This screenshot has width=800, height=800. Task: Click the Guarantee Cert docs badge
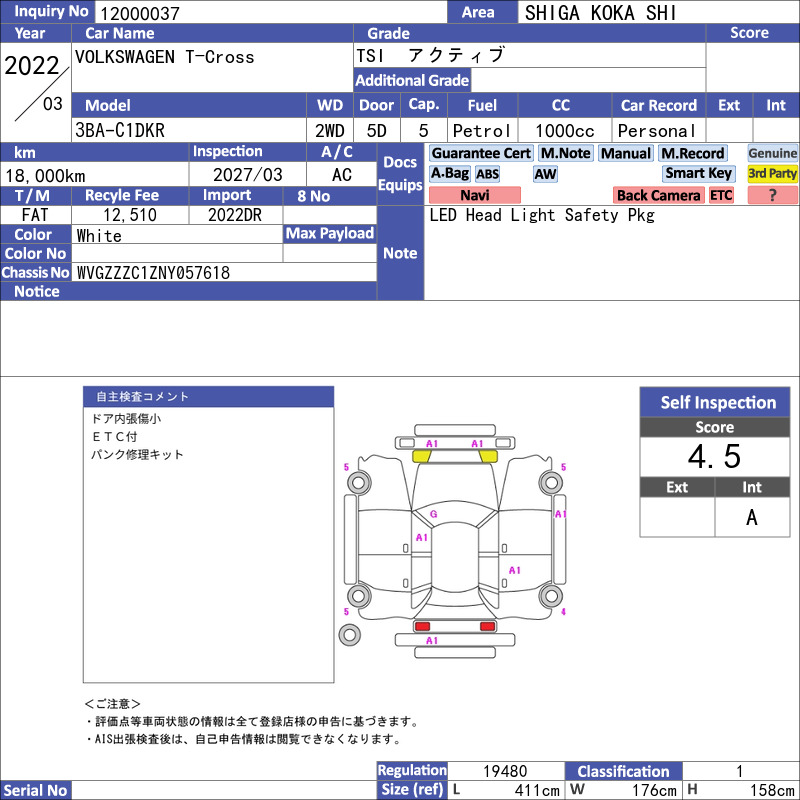pos(481,153)
